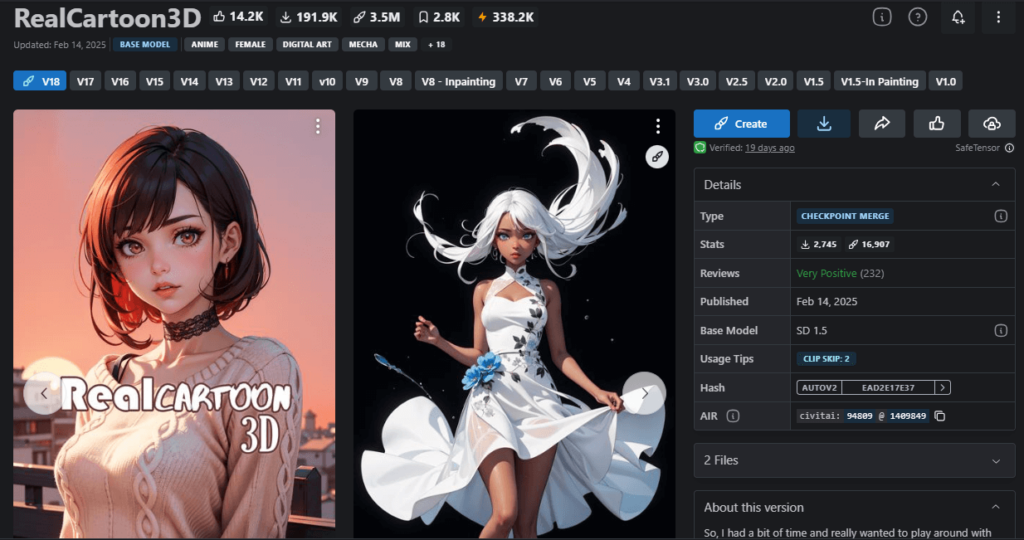The height and width of the screenshot is (540, 1024).
Task: Click the 3.5M generations stat
Action: 376,17
